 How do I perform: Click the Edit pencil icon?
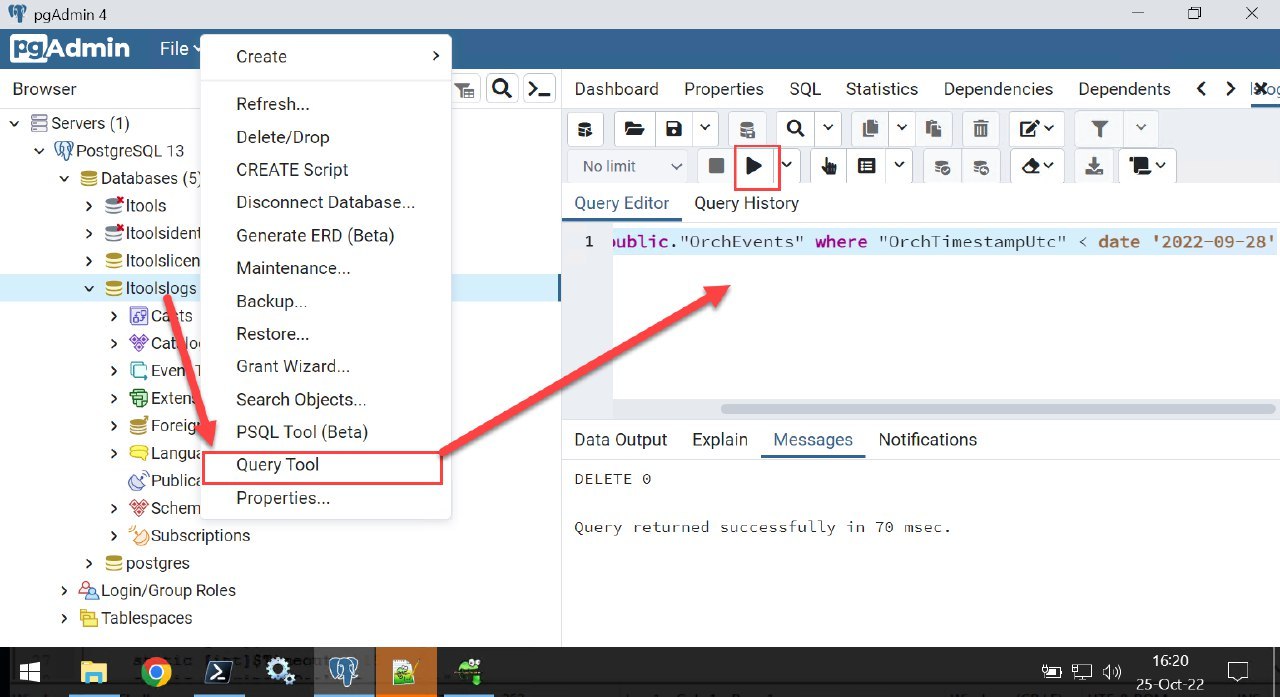(x=1036, y=128)
